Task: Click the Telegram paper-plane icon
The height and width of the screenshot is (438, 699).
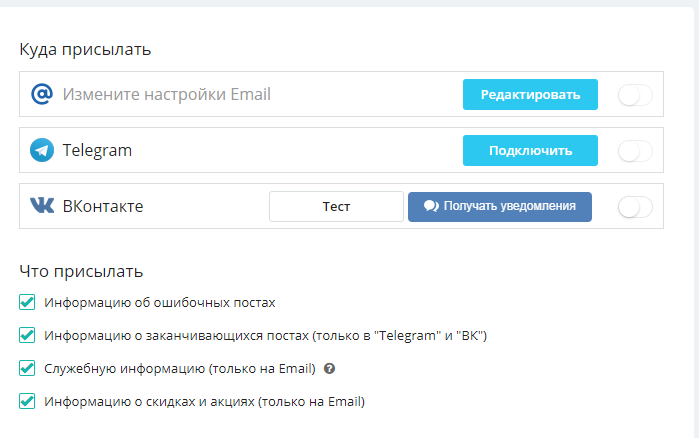Action: click(42, 150)
